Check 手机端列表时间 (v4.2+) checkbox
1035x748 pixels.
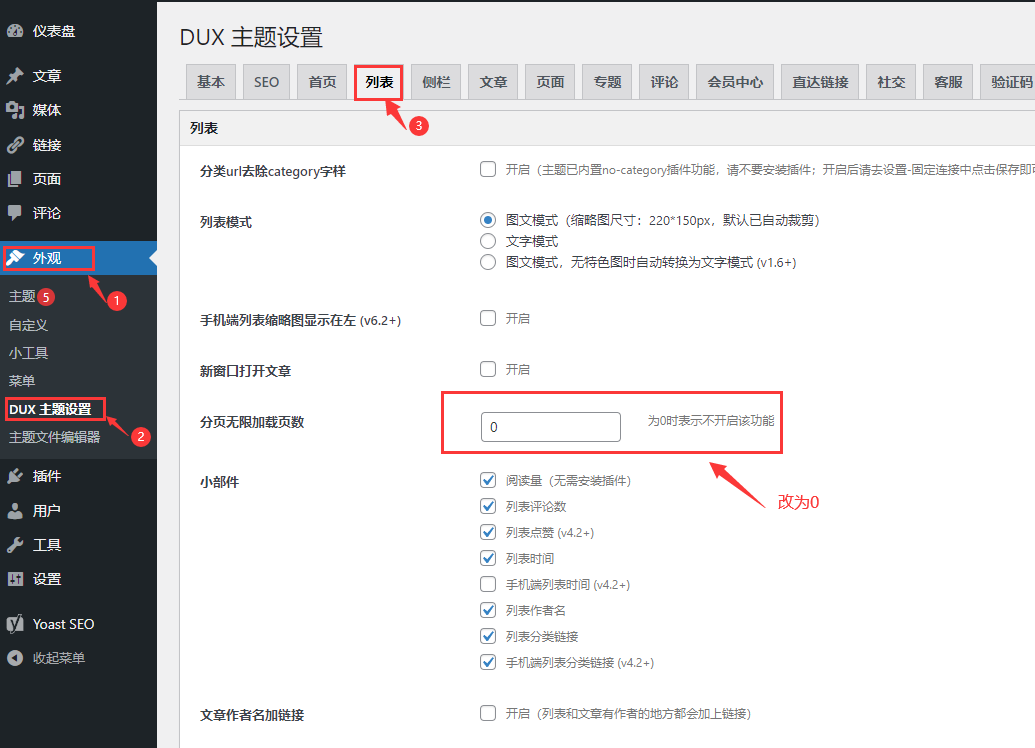488,584
